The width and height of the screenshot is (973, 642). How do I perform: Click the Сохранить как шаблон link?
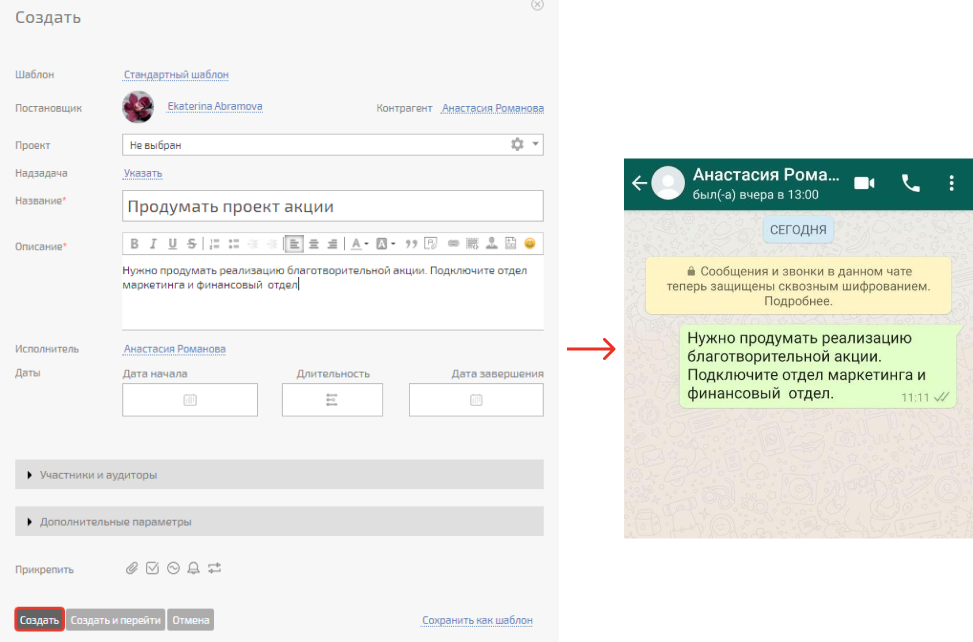pos(477,620)
